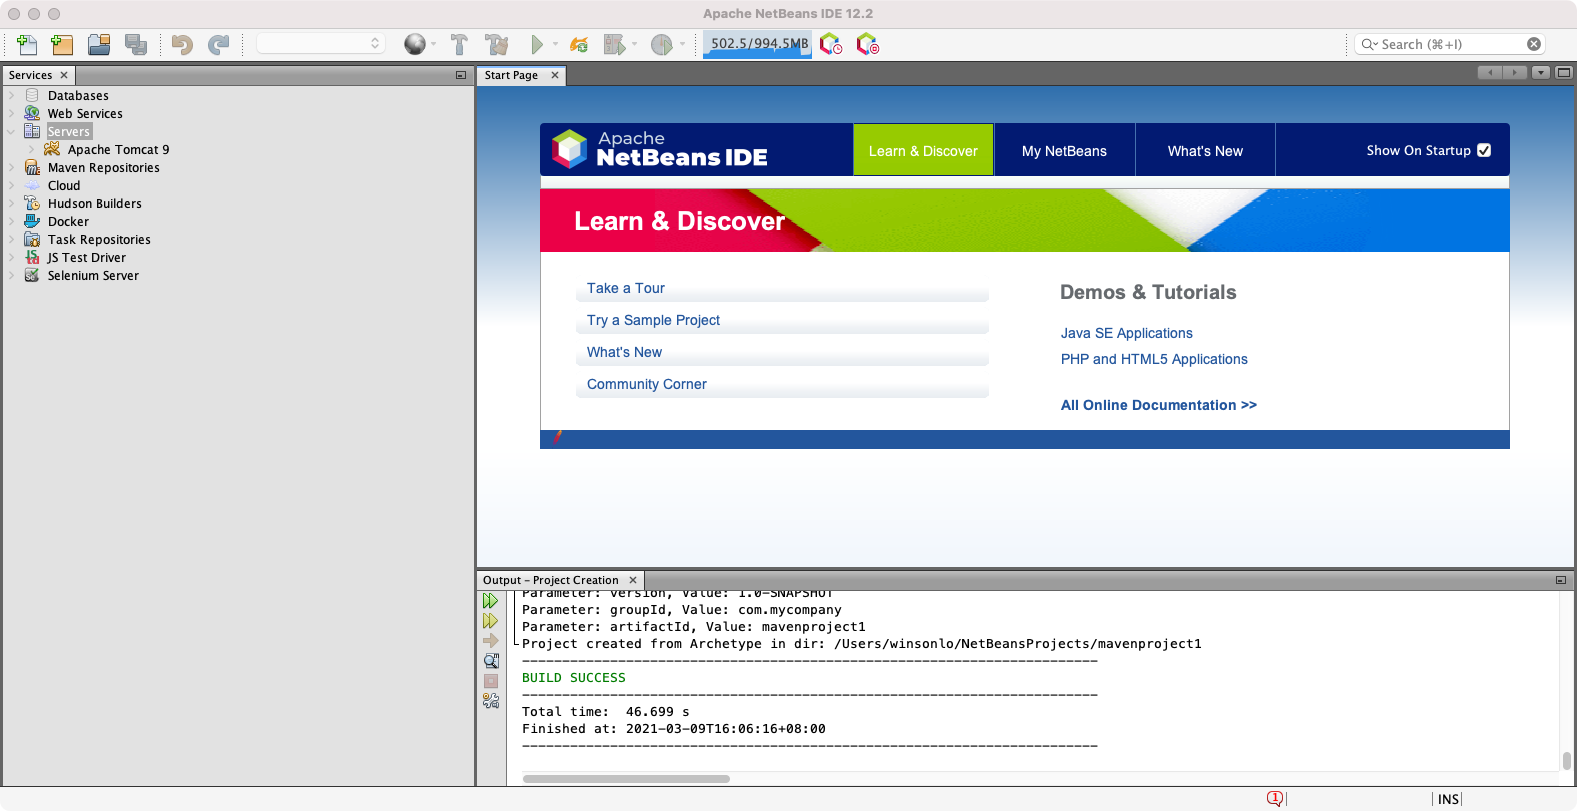1577x811 pixels.
Task: Click the Output horizontal scrollbar thumb
Action: pos(626,779)
